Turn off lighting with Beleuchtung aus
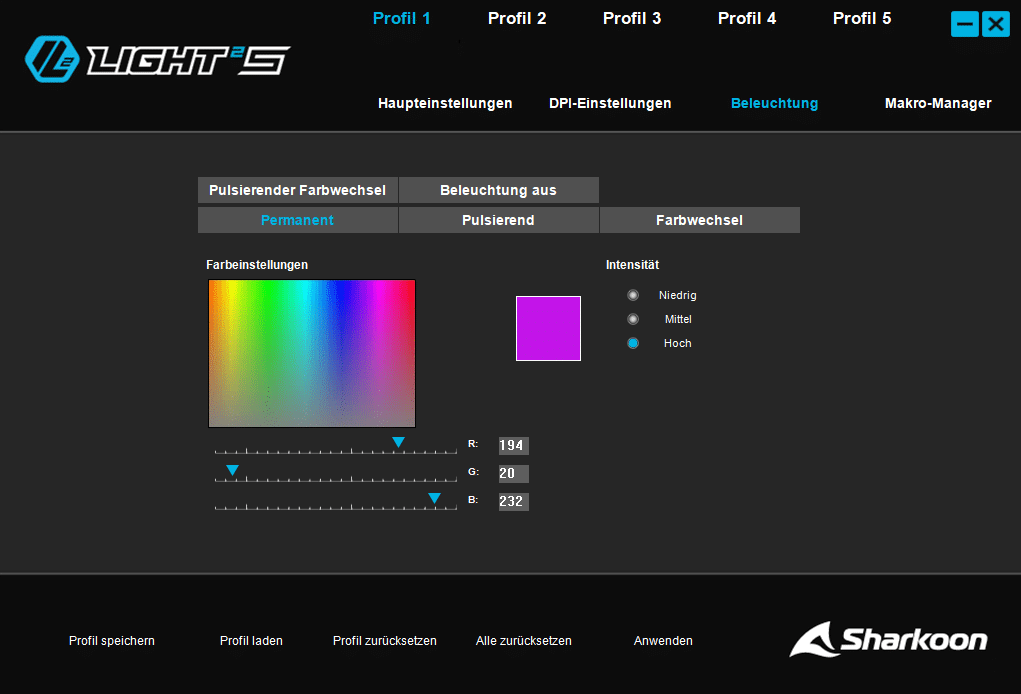 [x=498, y=190]
